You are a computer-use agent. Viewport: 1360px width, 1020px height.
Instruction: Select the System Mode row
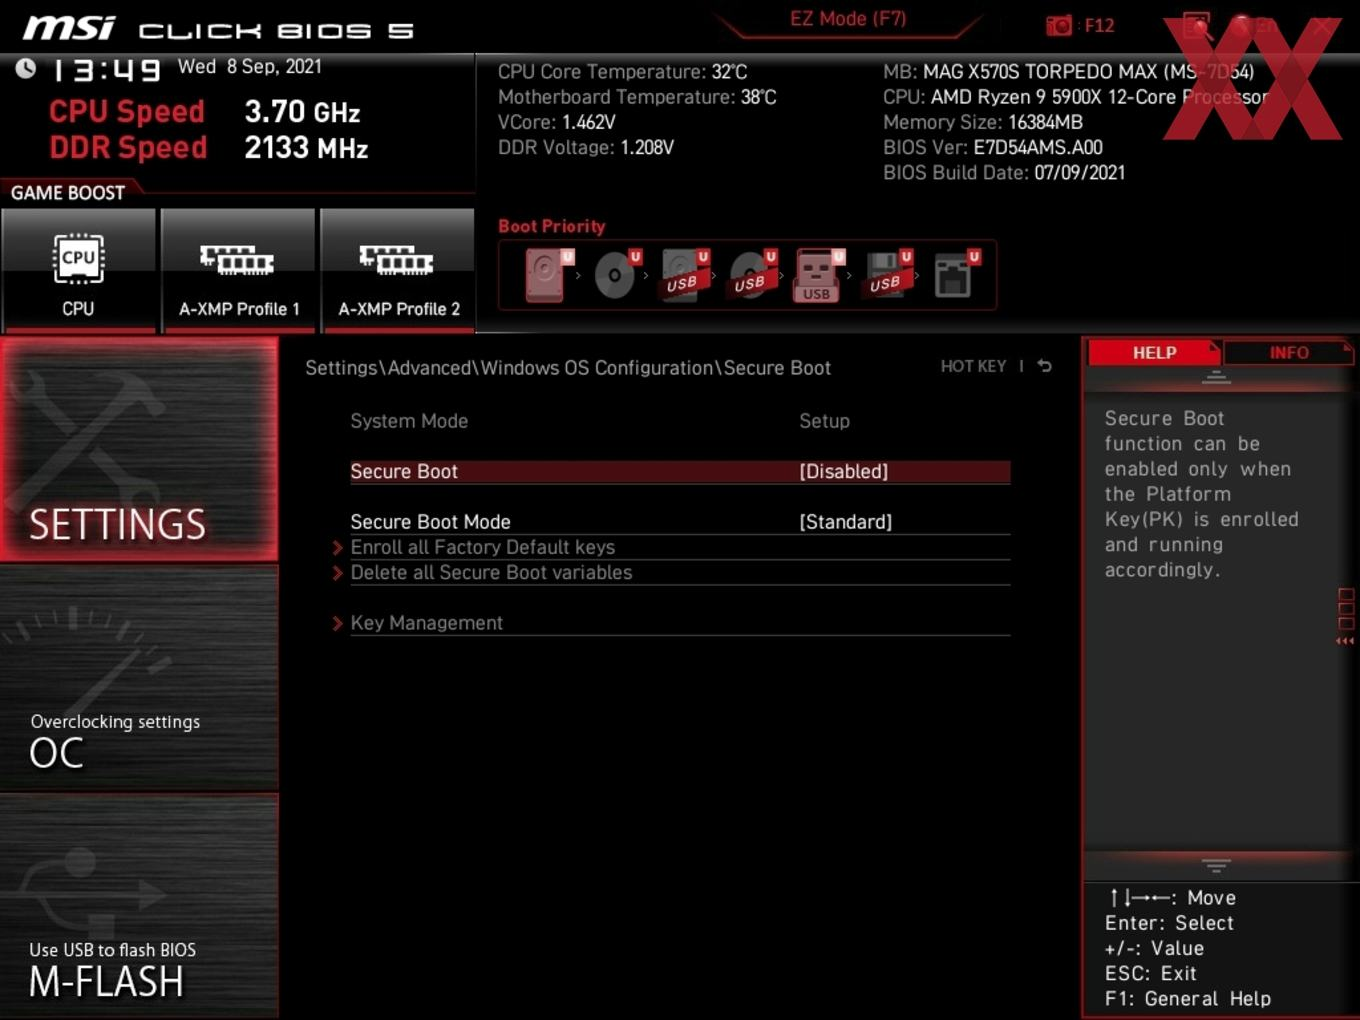680,421
